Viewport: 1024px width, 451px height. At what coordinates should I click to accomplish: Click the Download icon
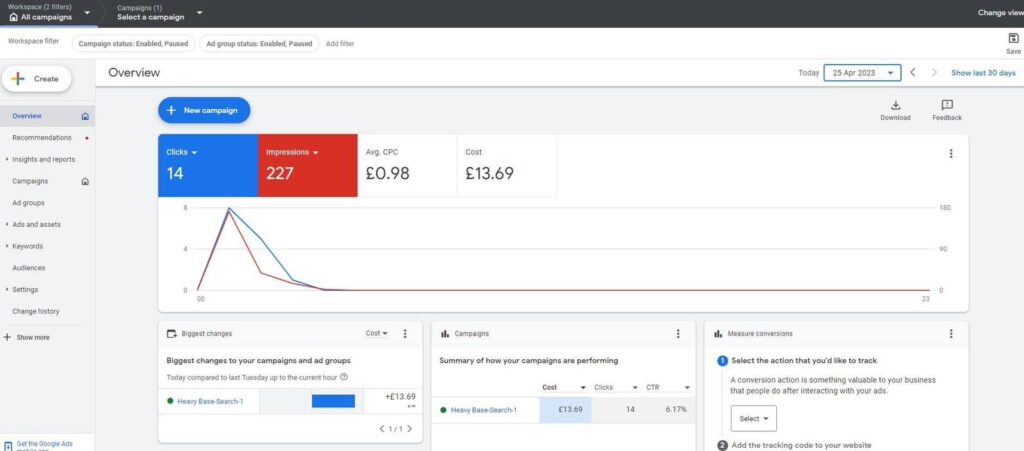(x=895, y=105)
